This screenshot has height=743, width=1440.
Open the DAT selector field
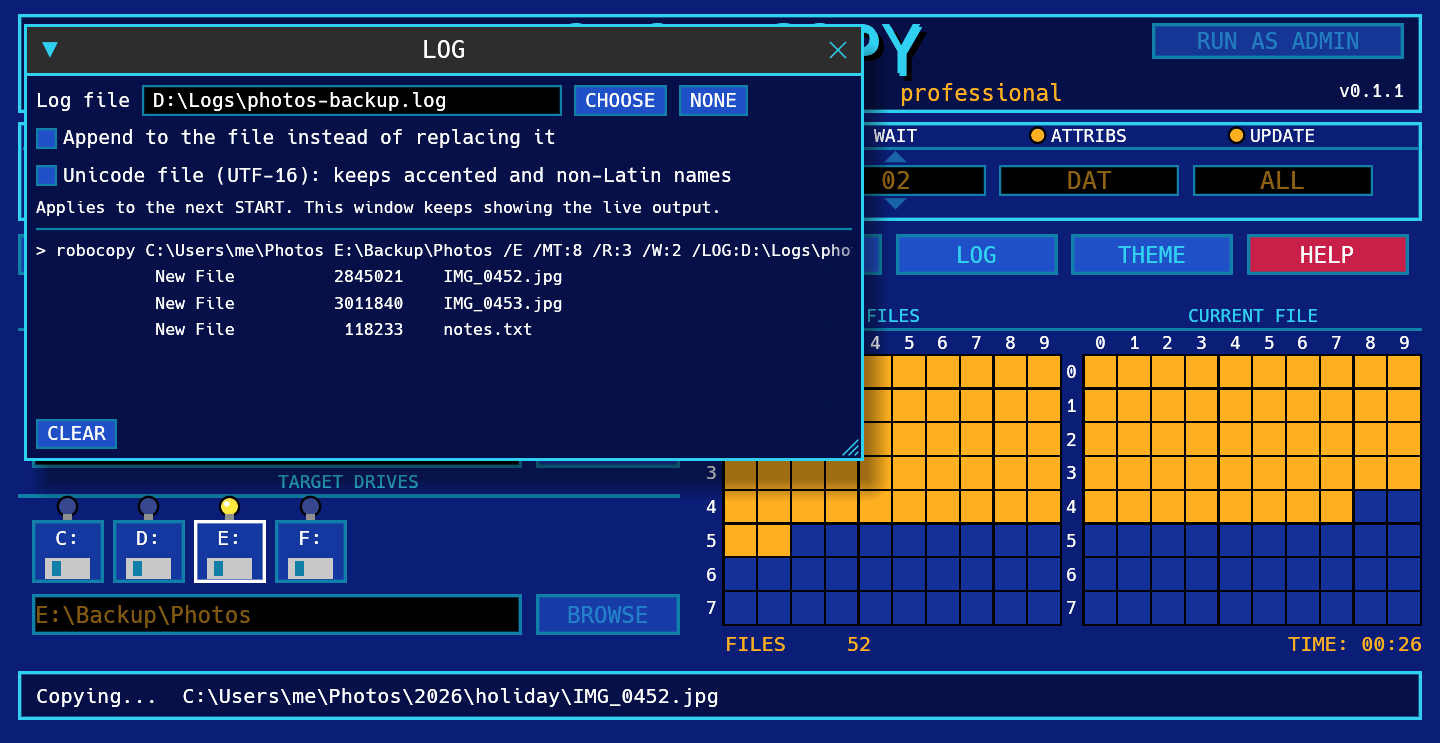[x=1089, y=181]
